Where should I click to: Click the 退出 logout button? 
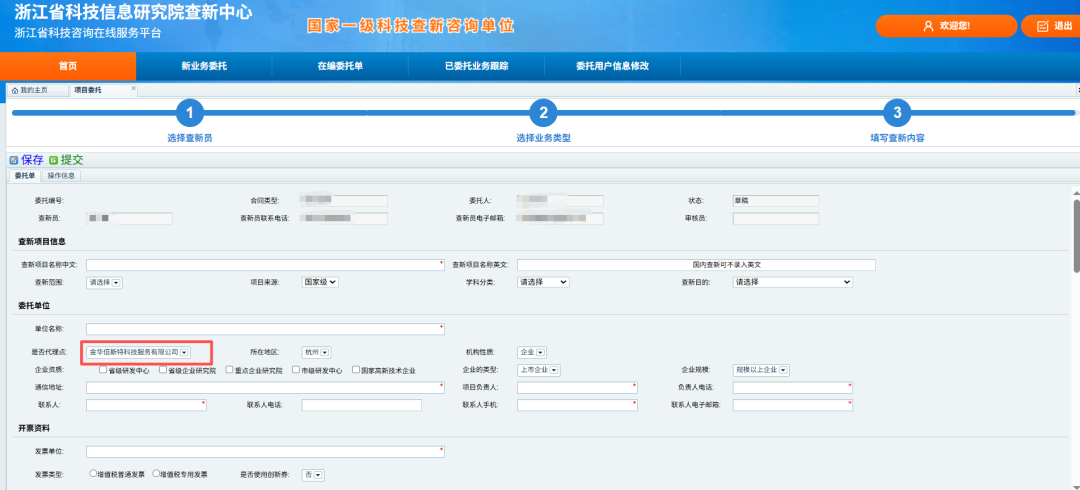click(1050, 26)
